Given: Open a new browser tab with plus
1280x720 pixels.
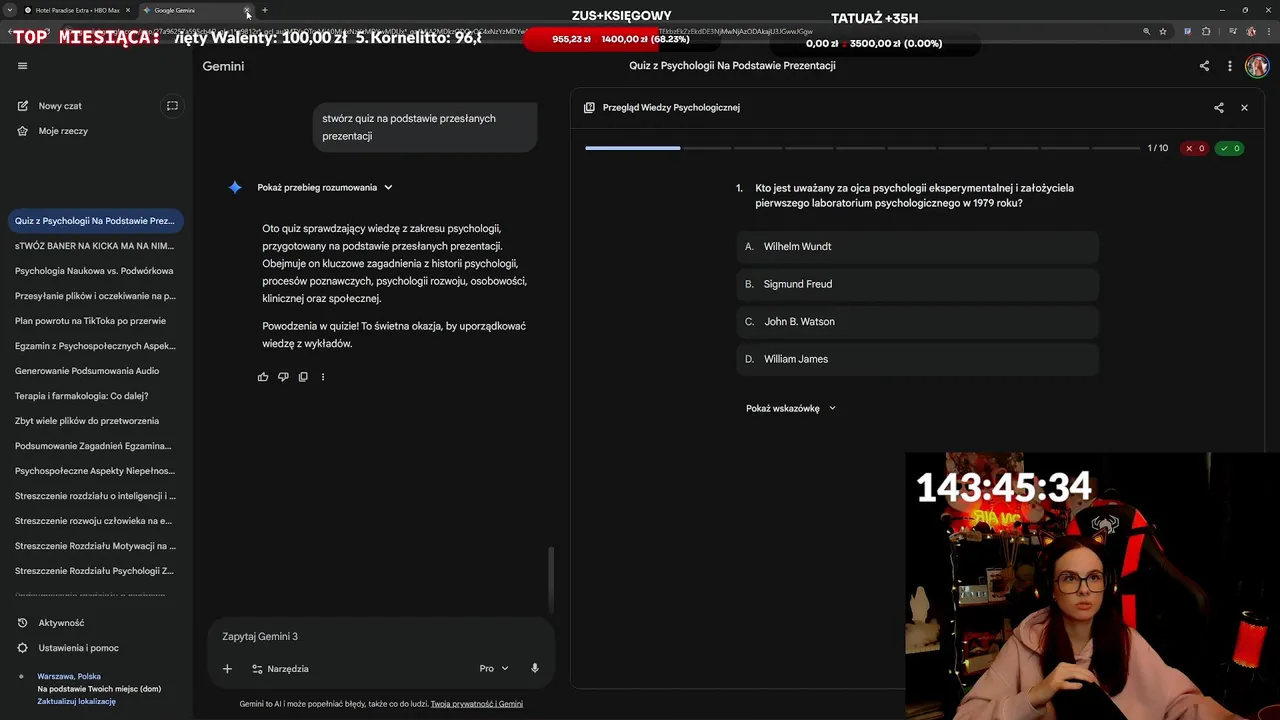Looking at the screenshot, I should pos(264,10).
